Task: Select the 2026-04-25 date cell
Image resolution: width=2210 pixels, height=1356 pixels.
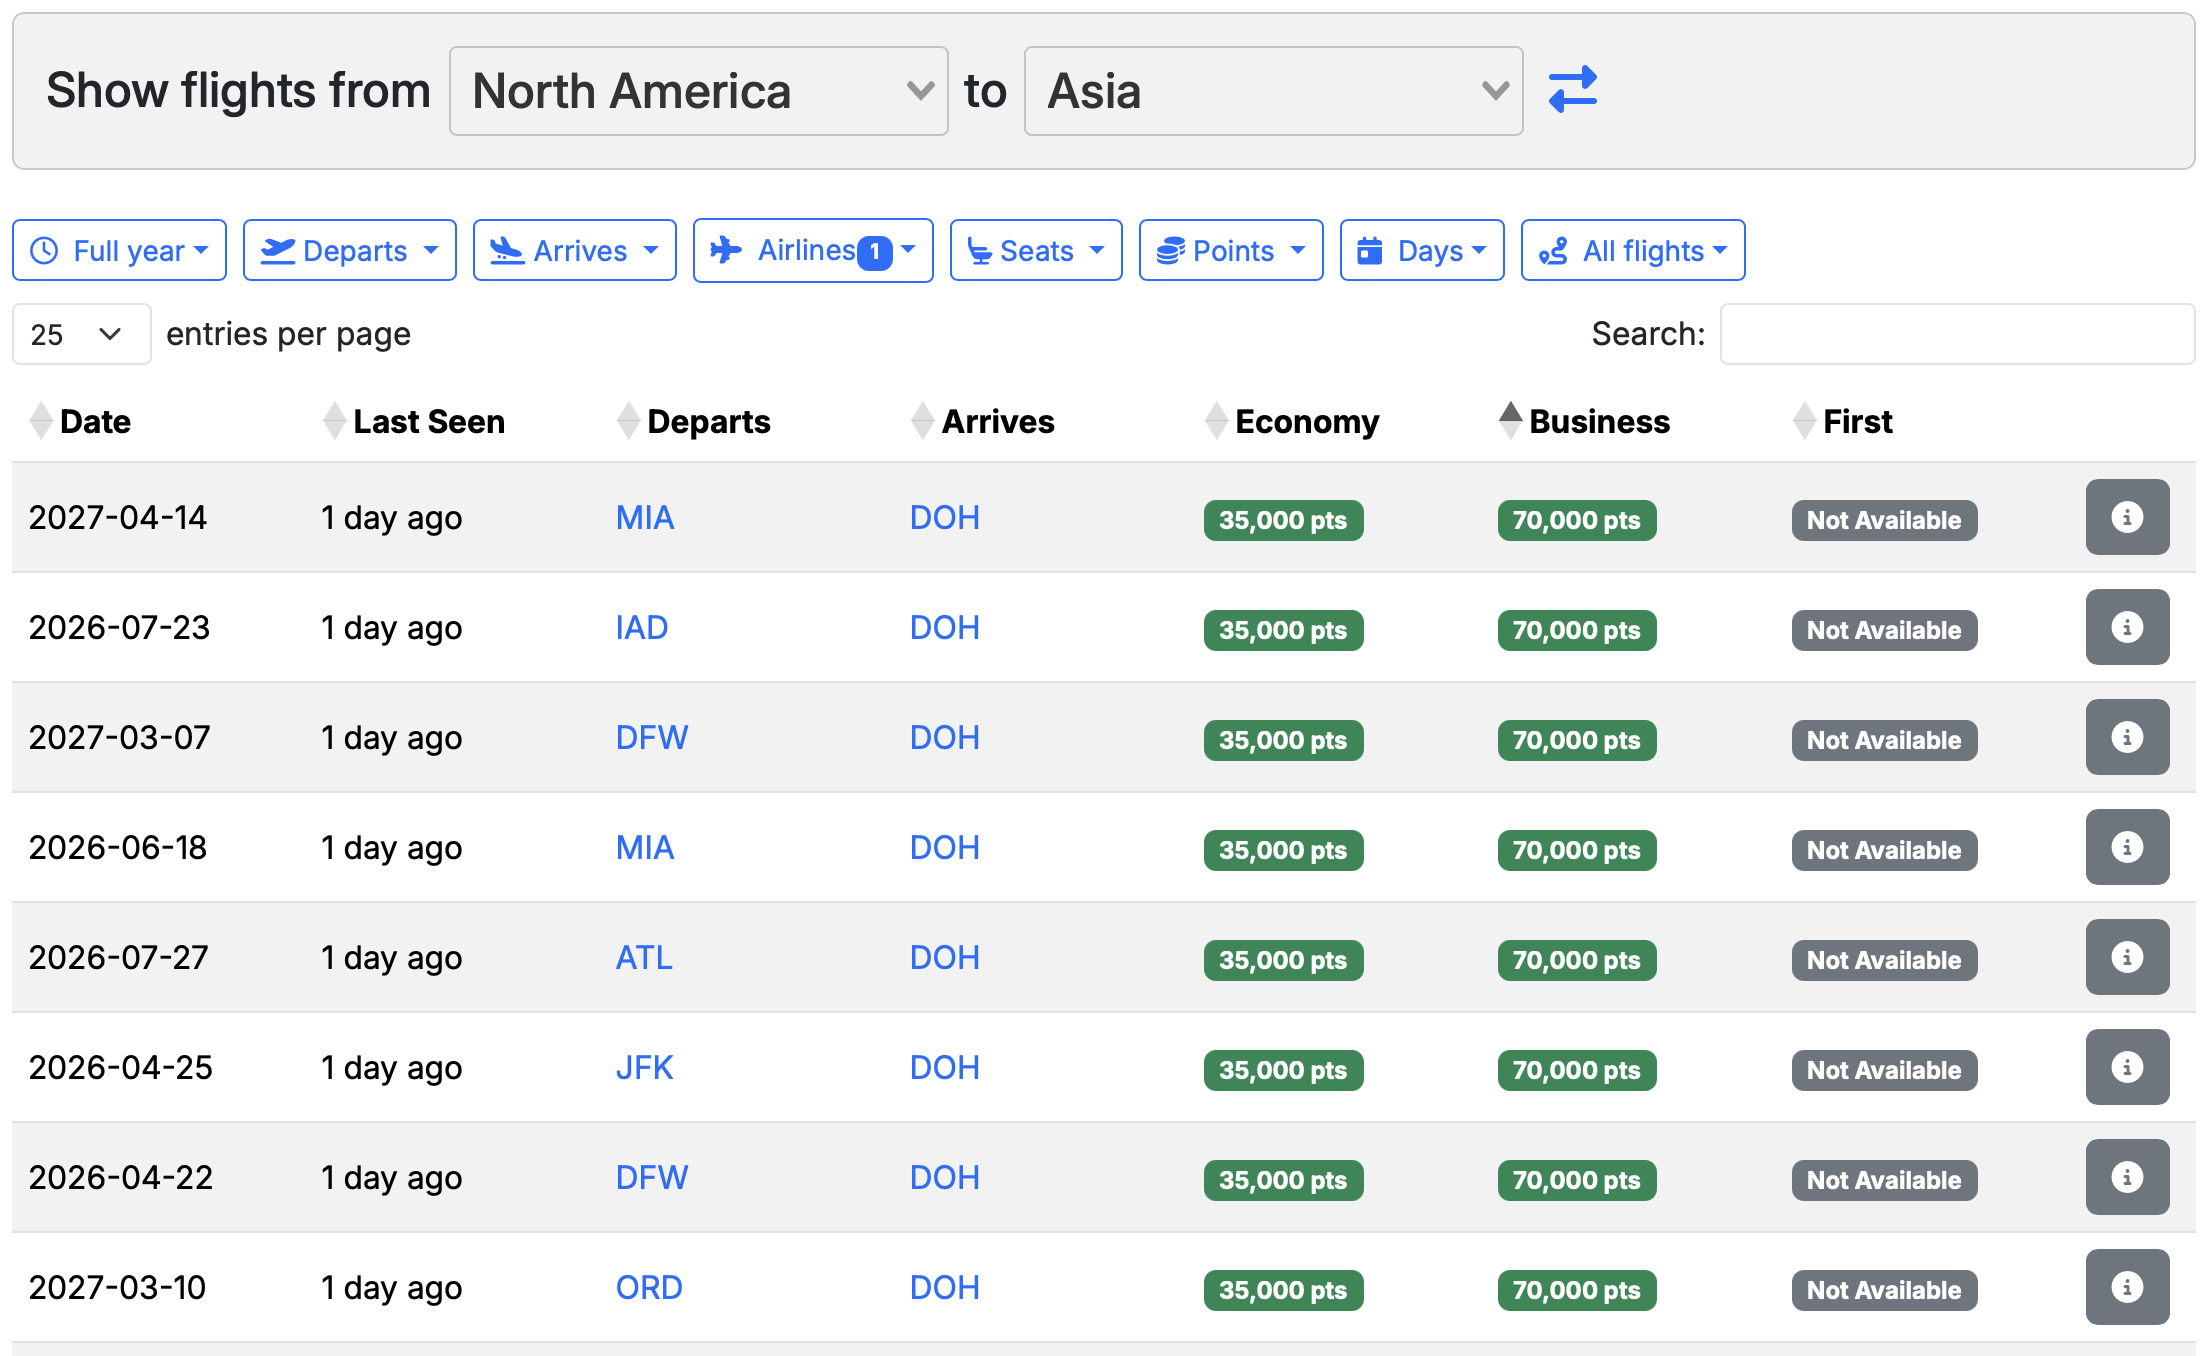Action: click(x=120, y=1067)
